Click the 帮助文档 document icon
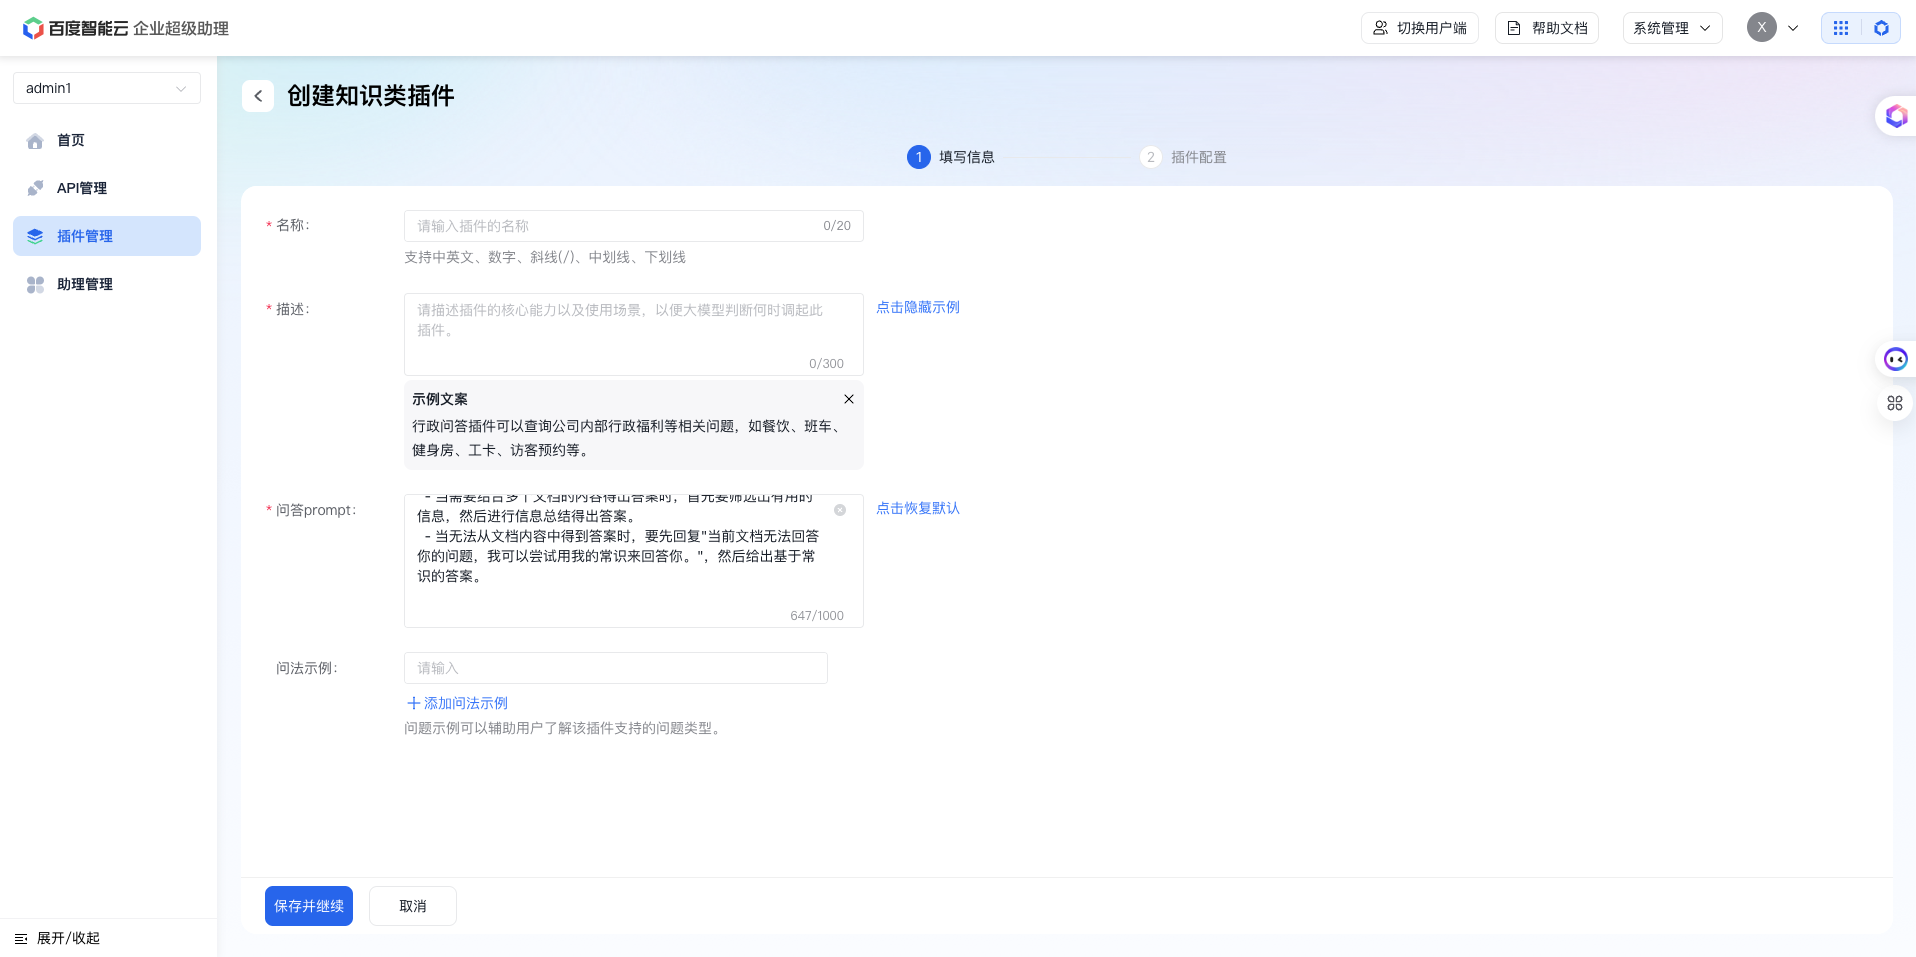The width and height of the screenshot is (1916, 957). 1514,28
